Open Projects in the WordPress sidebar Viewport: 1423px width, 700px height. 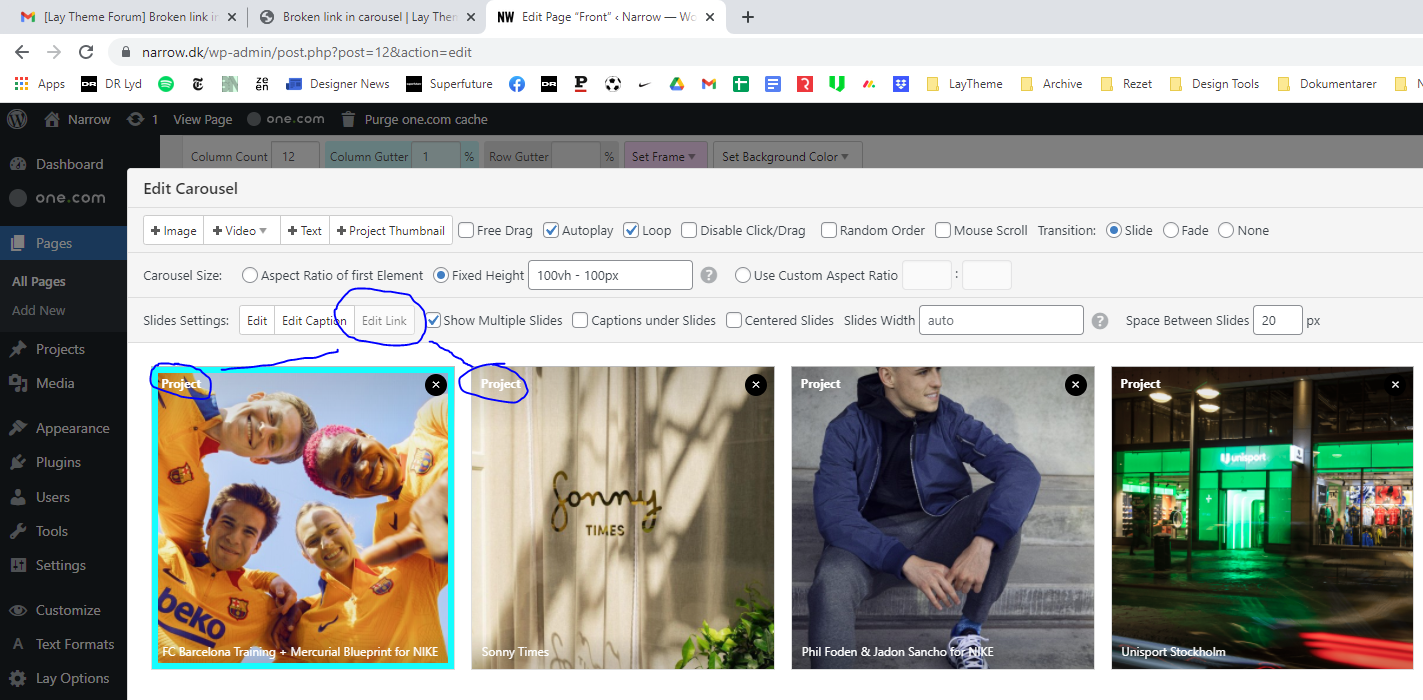[x=60, y=349]
